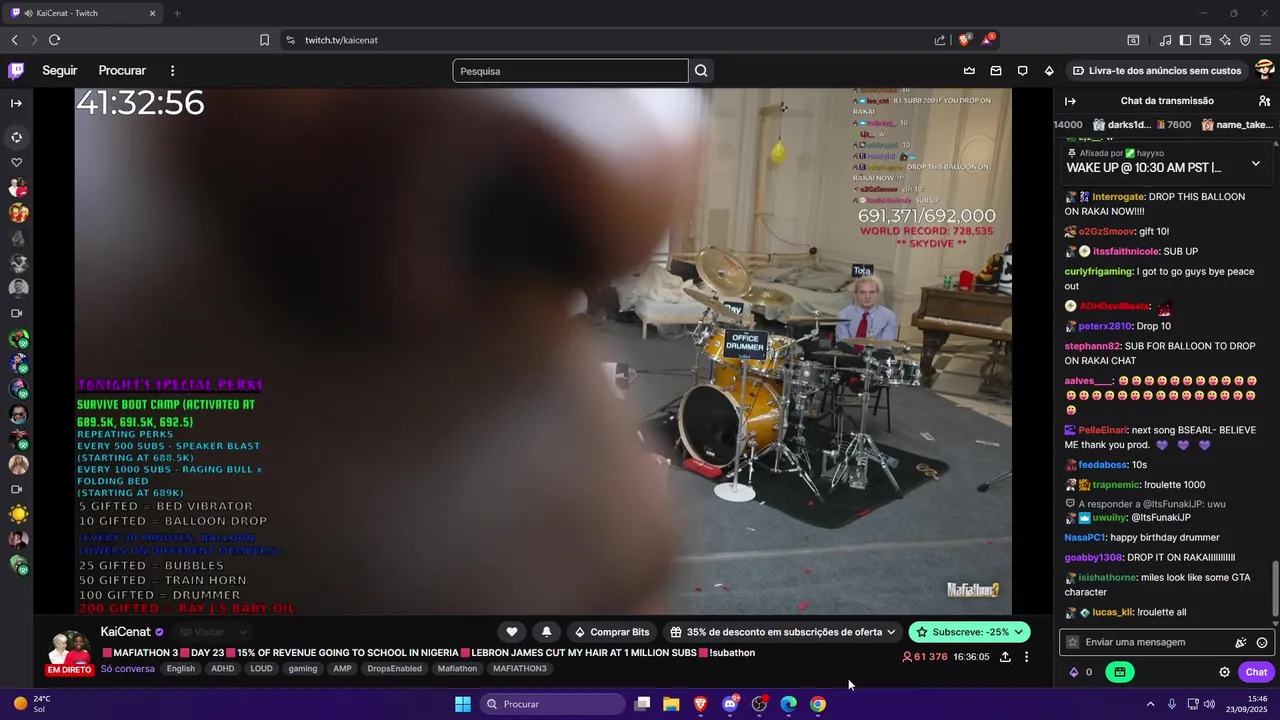Open the browser hamburger main menu
This screenshot has width=1280, height=720.
(x=1266, y=40)
